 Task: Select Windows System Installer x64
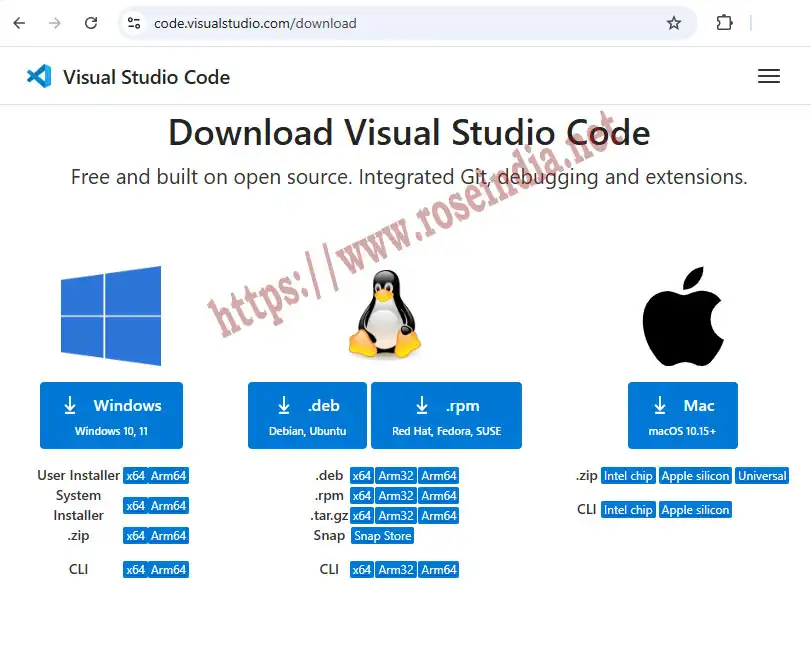[x=136, y=506]
